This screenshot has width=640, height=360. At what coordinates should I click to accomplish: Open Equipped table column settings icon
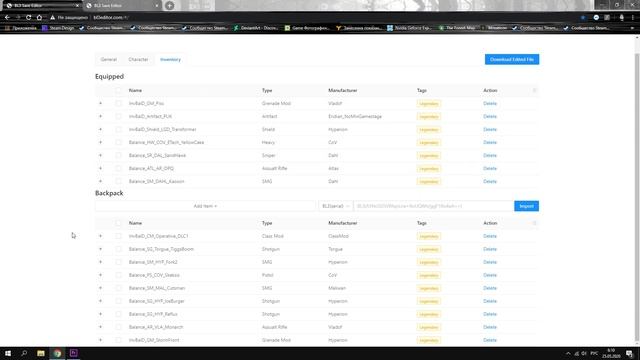tap(534, 91)
